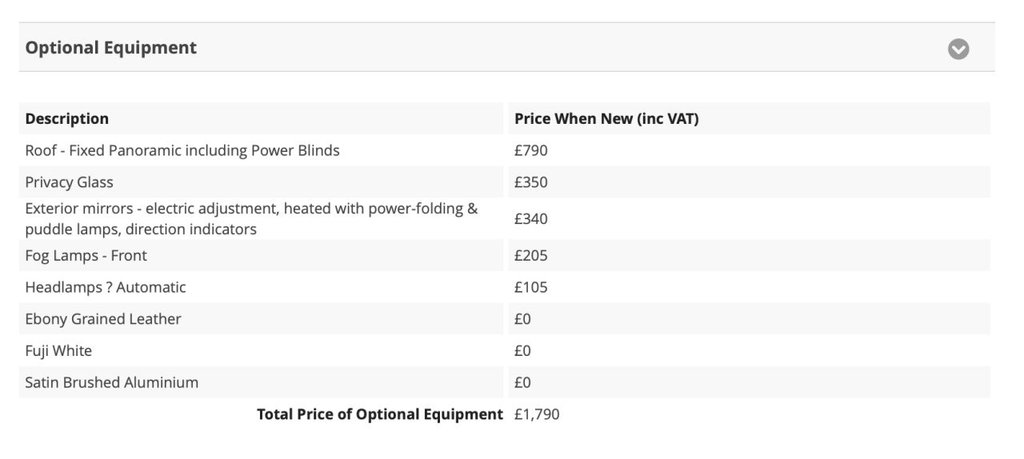This screenshot has height=459, width=1024.
Task: Select the Privacy Glass row
Action: coord(69,182)
